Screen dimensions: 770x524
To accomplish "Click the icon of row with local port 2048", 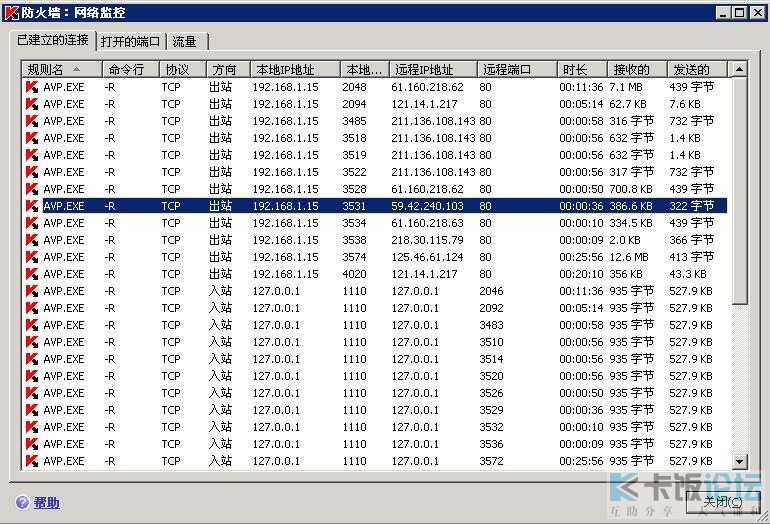I will (32, 87).
